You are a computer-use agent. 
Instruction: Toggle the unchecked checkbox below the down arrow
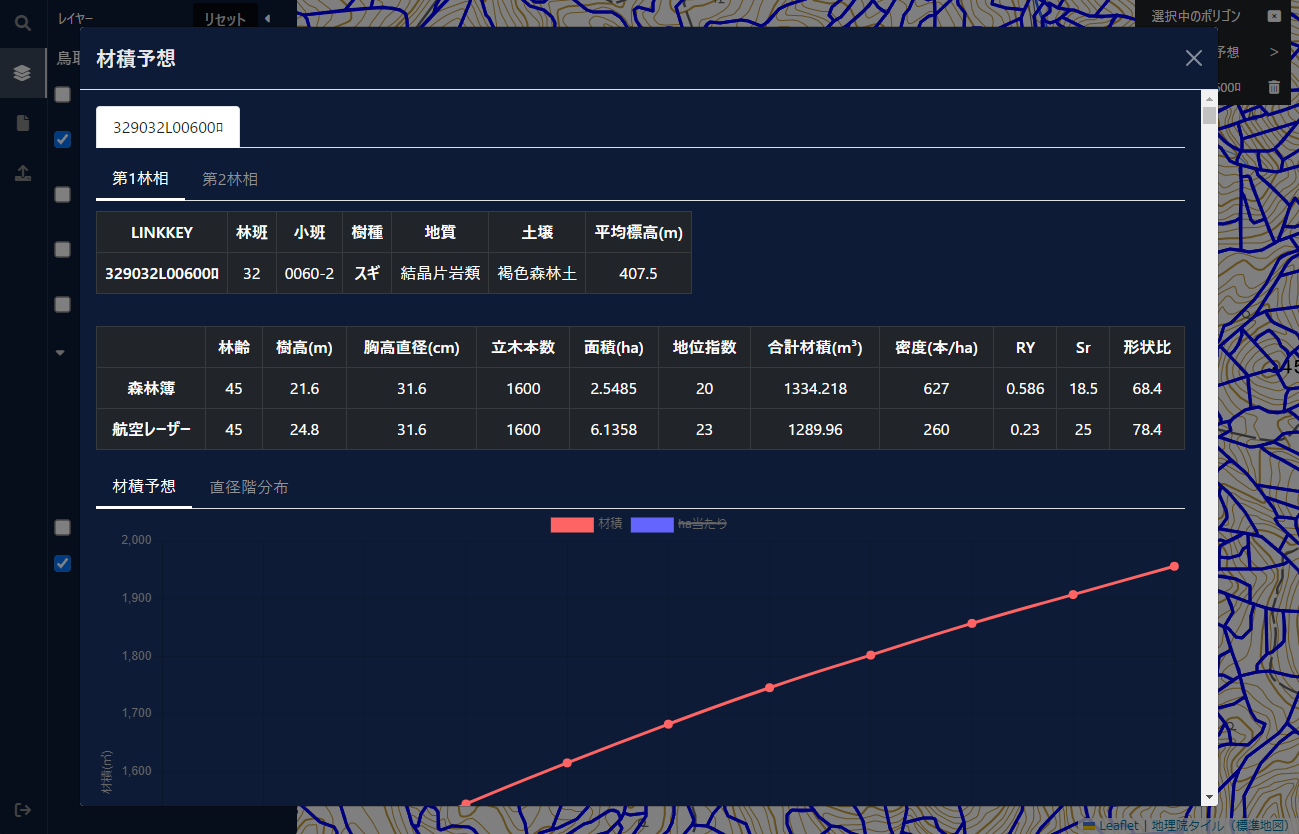(62, 527)
